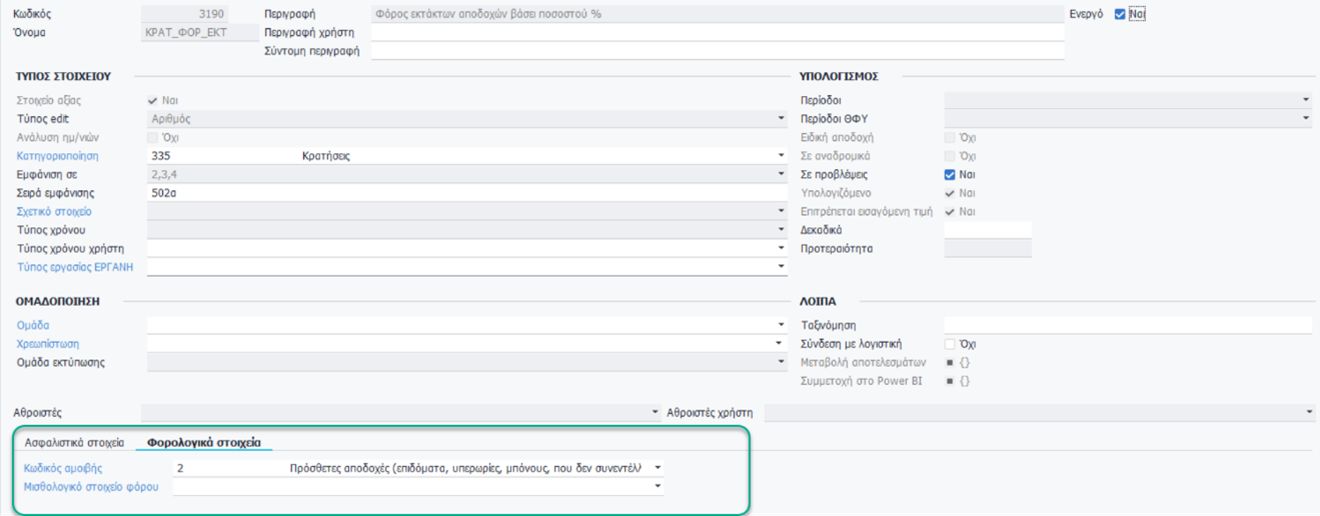This screenshot has height=516, width=1320.
Task: Switch to the Ασφαλιστικά στοιχεία tab
Action: coord(75,441)
